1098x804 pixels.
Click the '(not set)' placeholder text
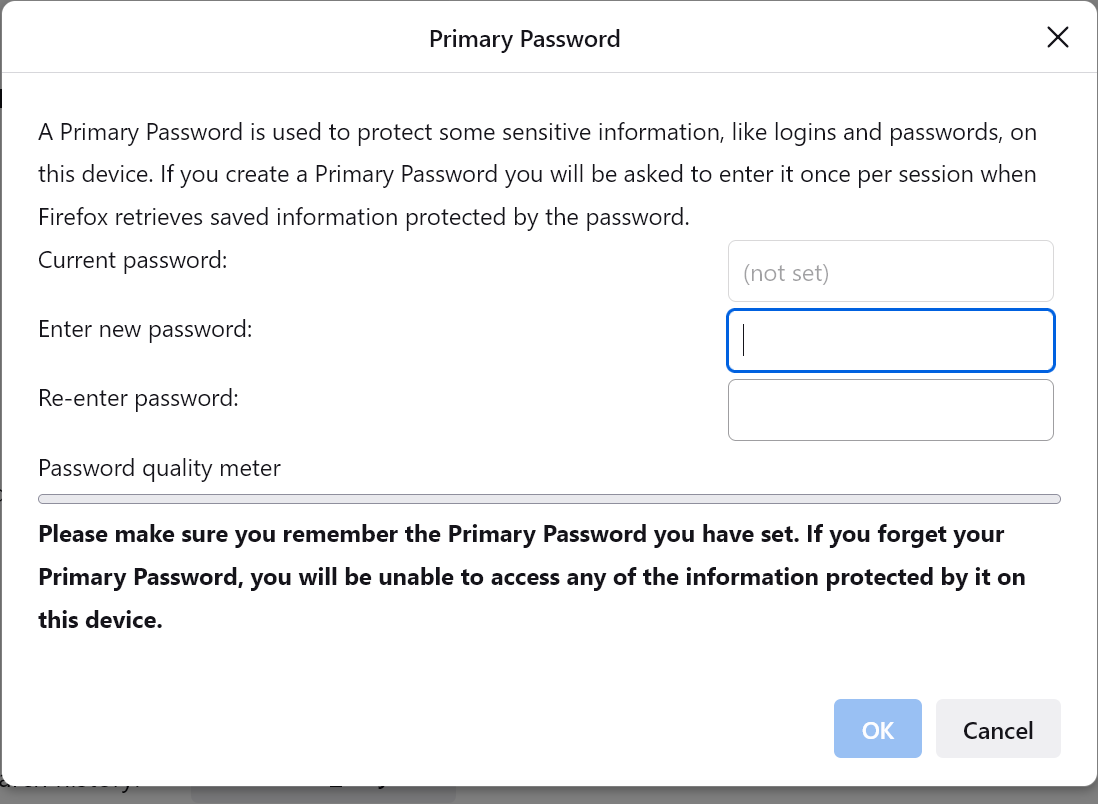[786, 272]
